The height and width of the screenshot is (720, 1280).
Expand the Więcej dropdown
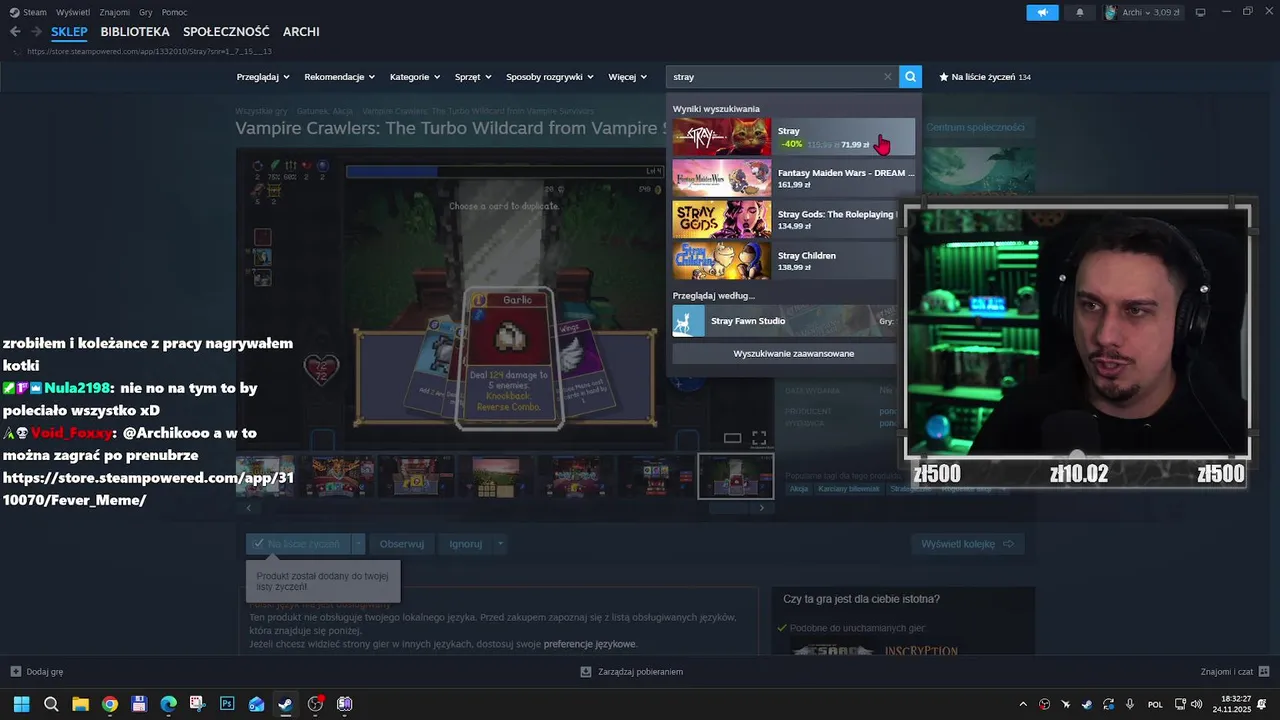(x=627, y=76)
